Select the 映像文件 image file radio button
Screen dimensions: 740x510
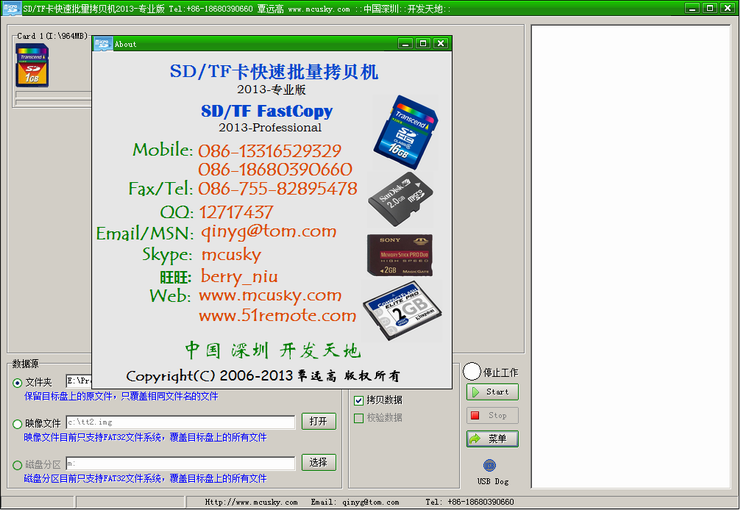[17, 423]
